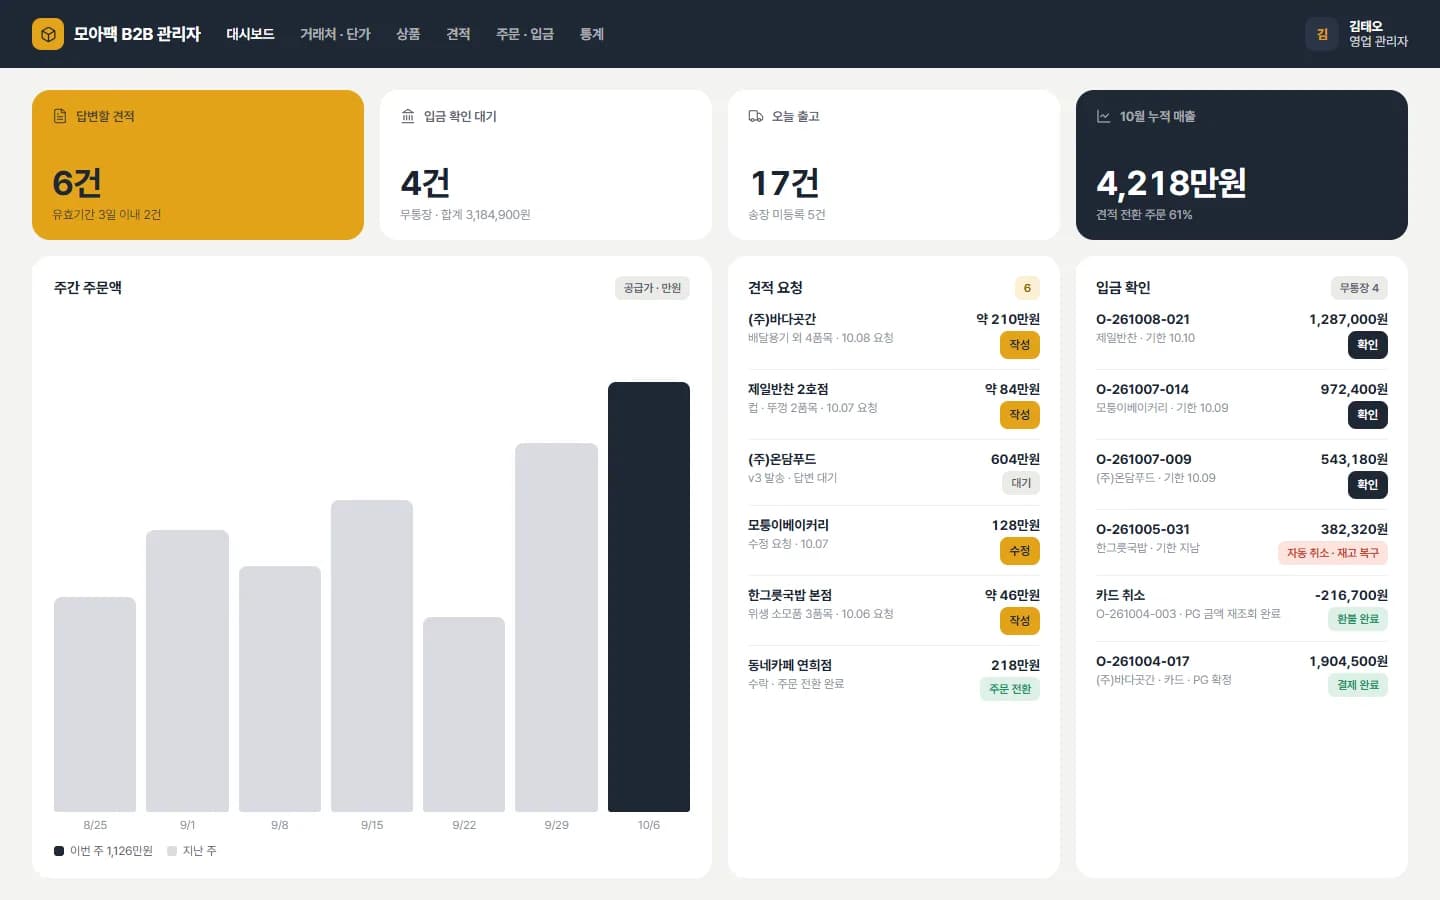
Task: Click the 환불 완료 badge
Action: (x=1358, y=619)
